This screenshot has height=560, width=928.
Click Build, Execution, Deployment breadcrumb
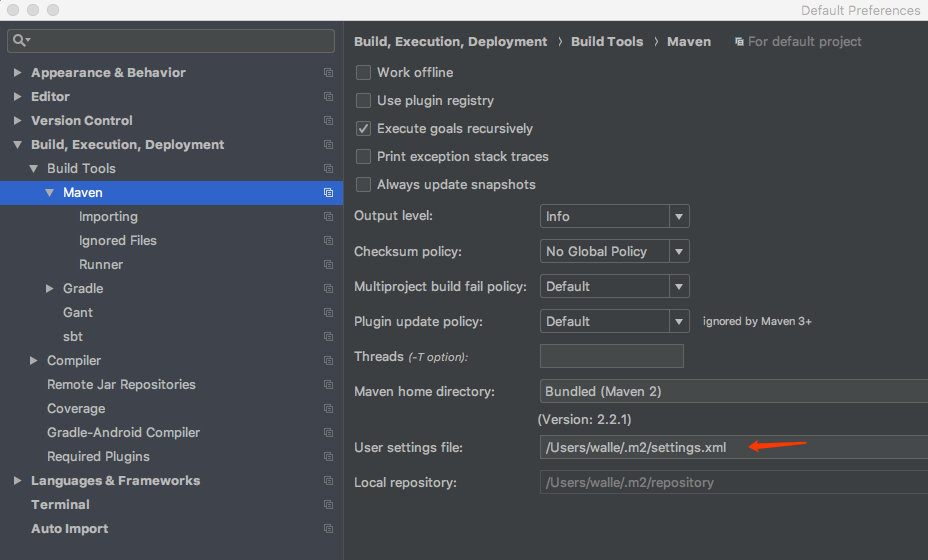pyautogui.click(x=450, y=42)
